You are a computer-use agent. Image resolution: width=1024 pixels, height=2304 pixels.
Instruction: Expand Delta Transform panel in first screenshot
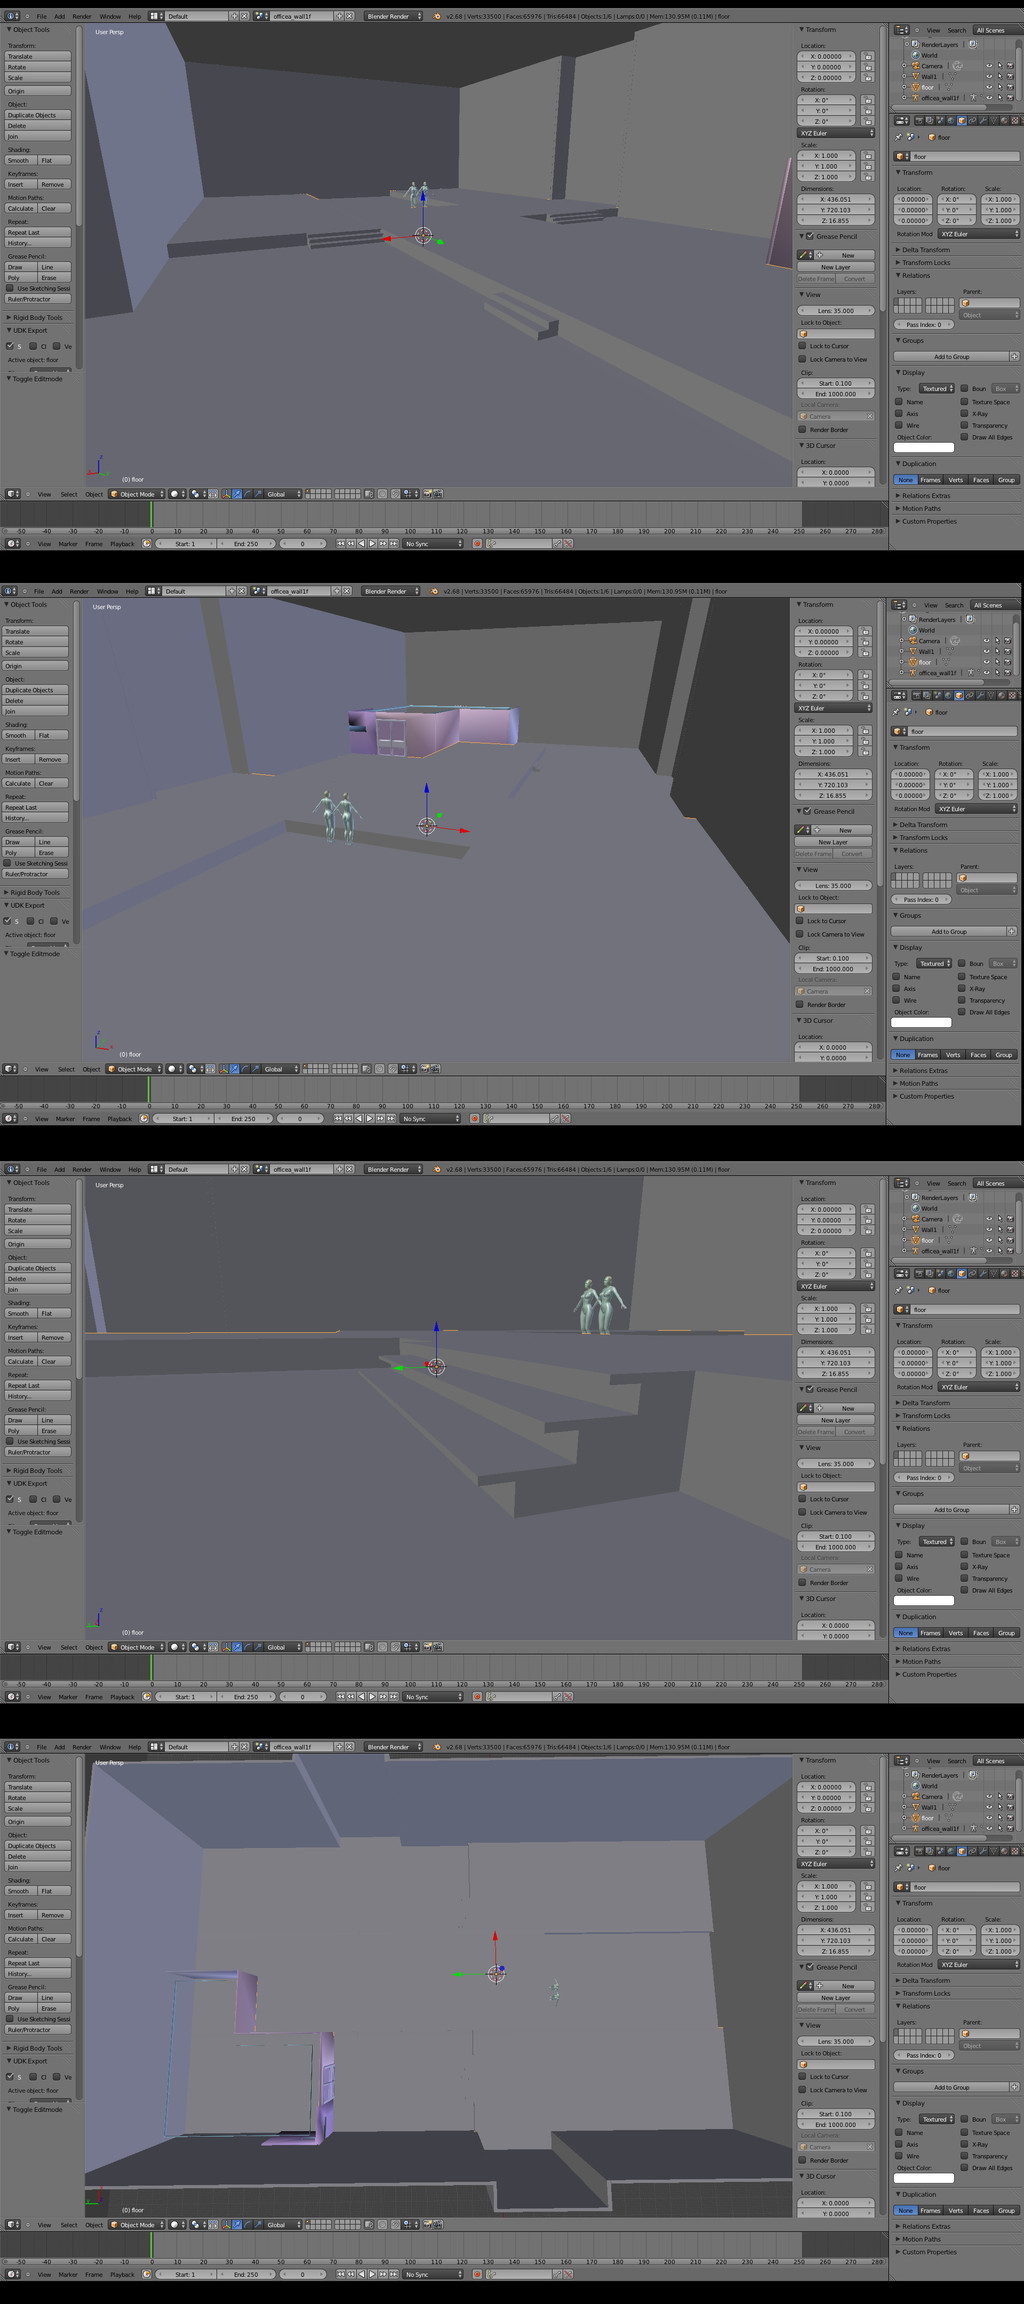click(x=925, y=250)
